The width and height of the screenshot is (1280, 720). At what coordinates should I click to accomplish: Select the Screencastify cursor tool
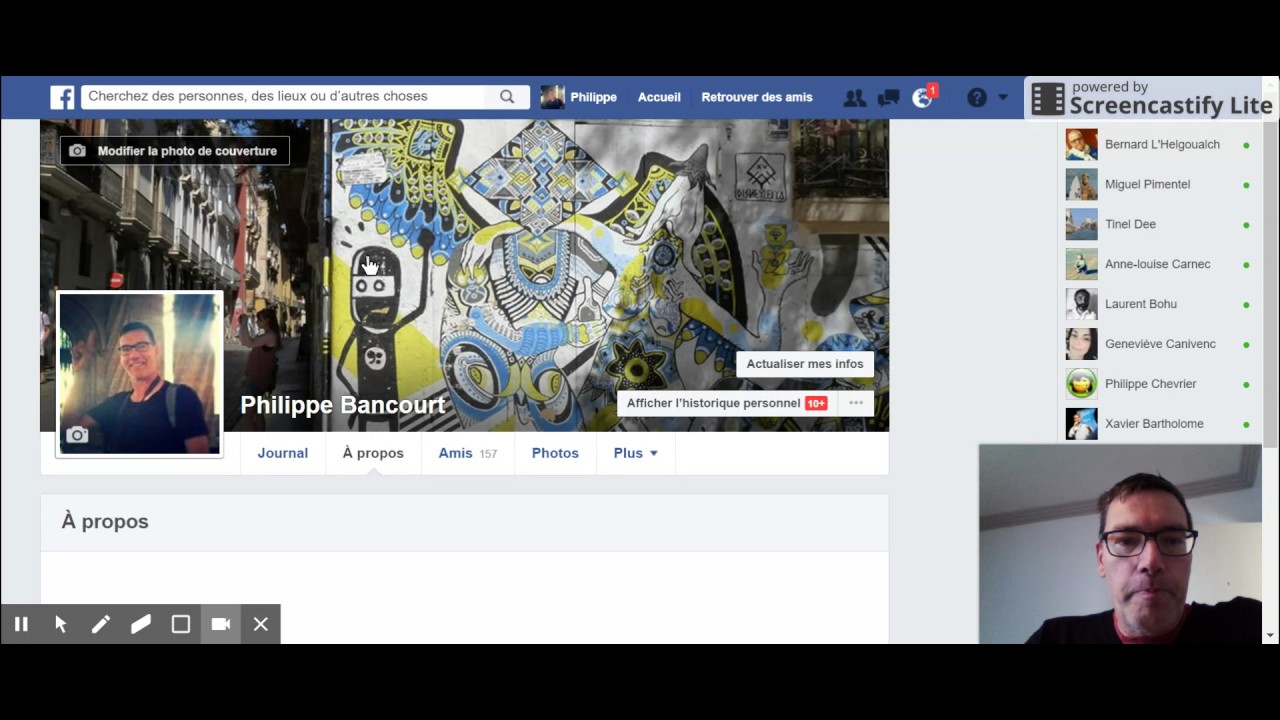61,624
